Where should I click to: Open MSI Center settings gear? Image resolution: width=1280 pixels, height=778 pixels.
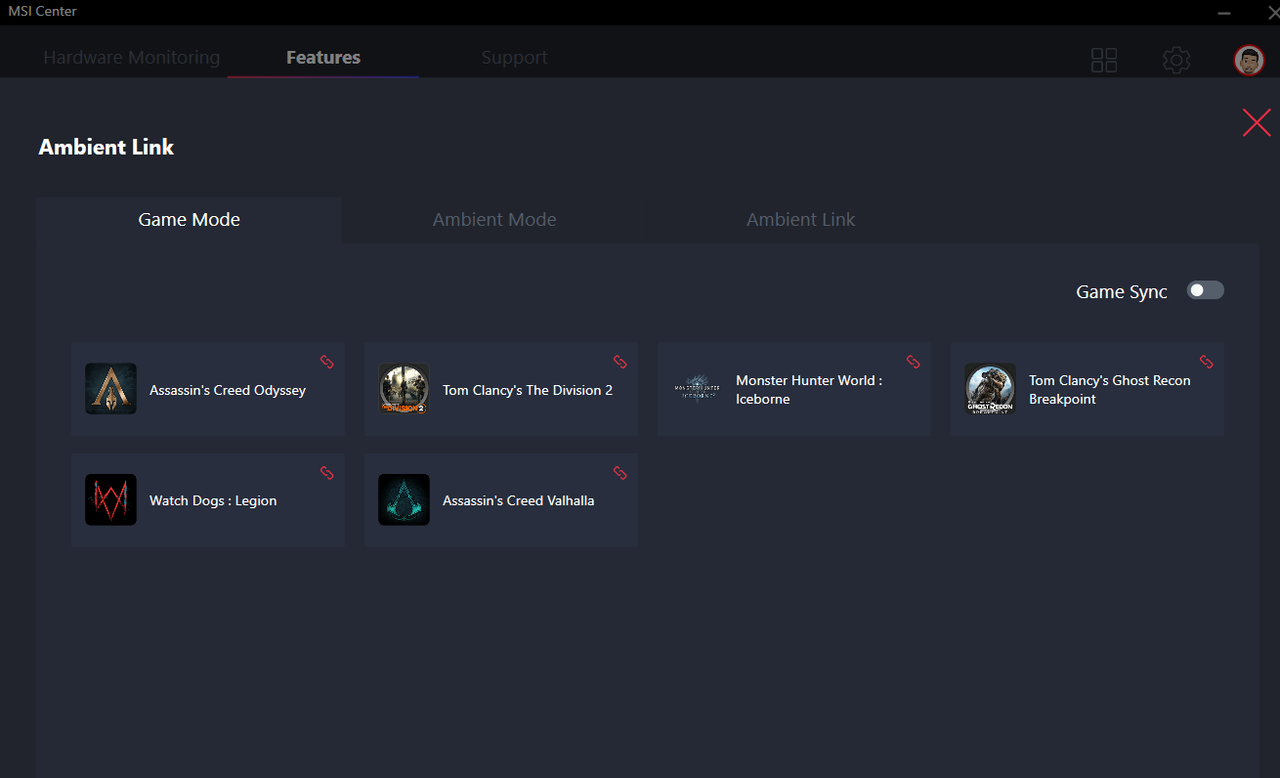pyautogui.click(x=1176, y=60)
